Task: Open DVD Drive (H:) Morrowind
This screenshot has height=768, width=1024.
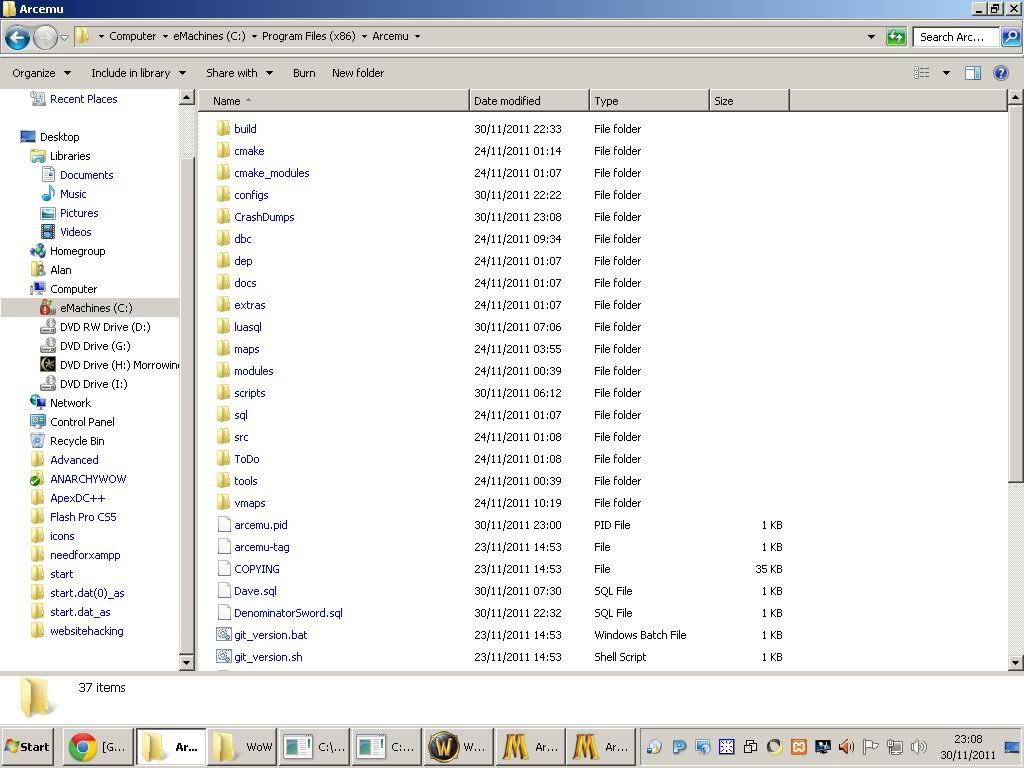Action: (120, 365)
